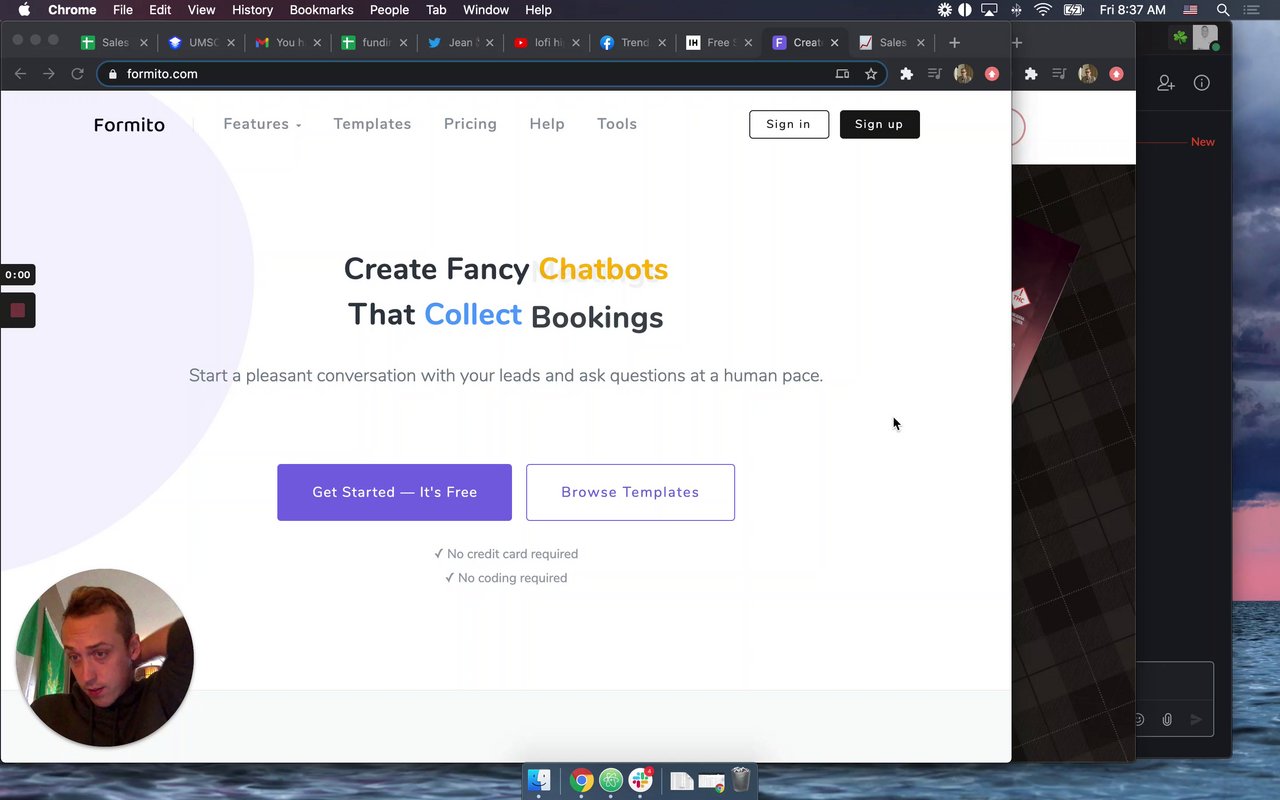
Task: Switch to the Twitter Jean tab
Action: point(463,43)
